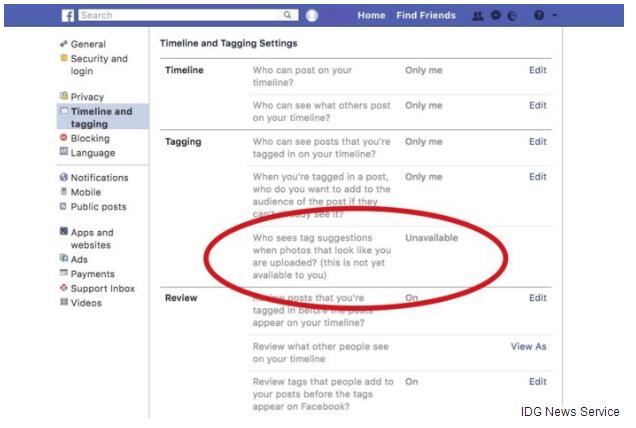
Task: Click 'Who can post on your timeline?' text
Action: point(302,76)
